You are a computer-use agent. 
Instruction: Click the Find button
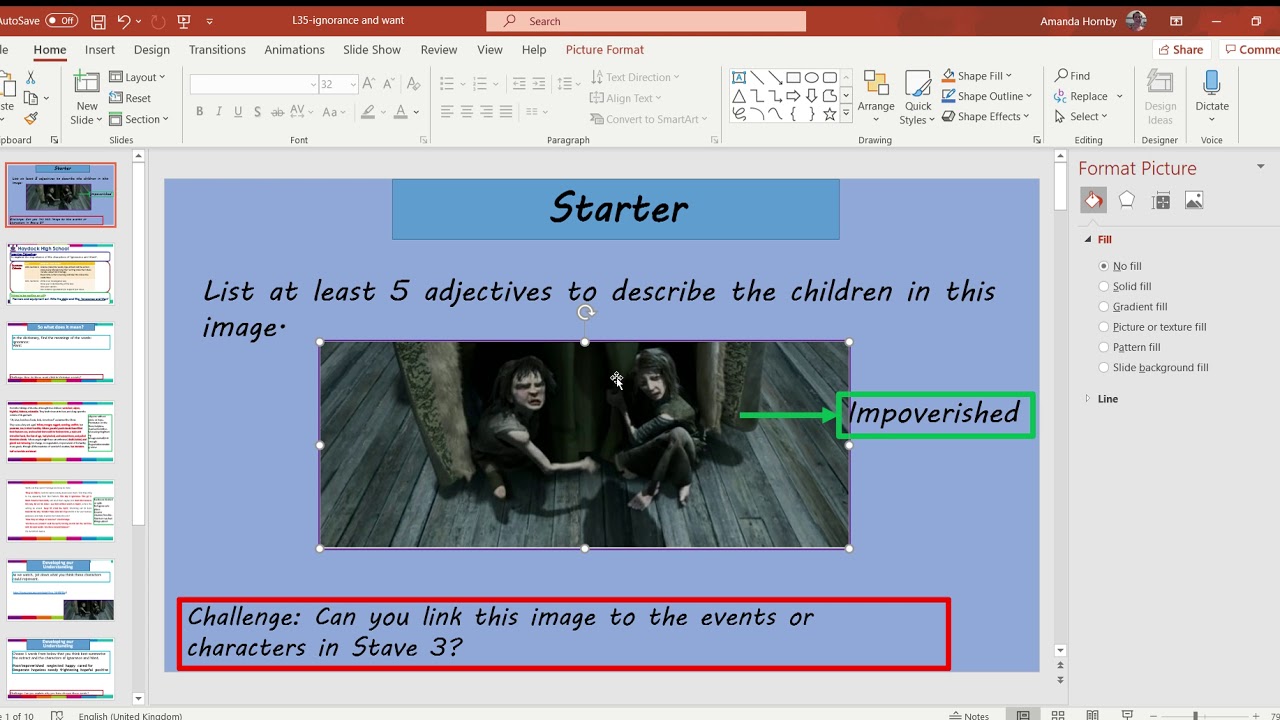pos(1072,76)
